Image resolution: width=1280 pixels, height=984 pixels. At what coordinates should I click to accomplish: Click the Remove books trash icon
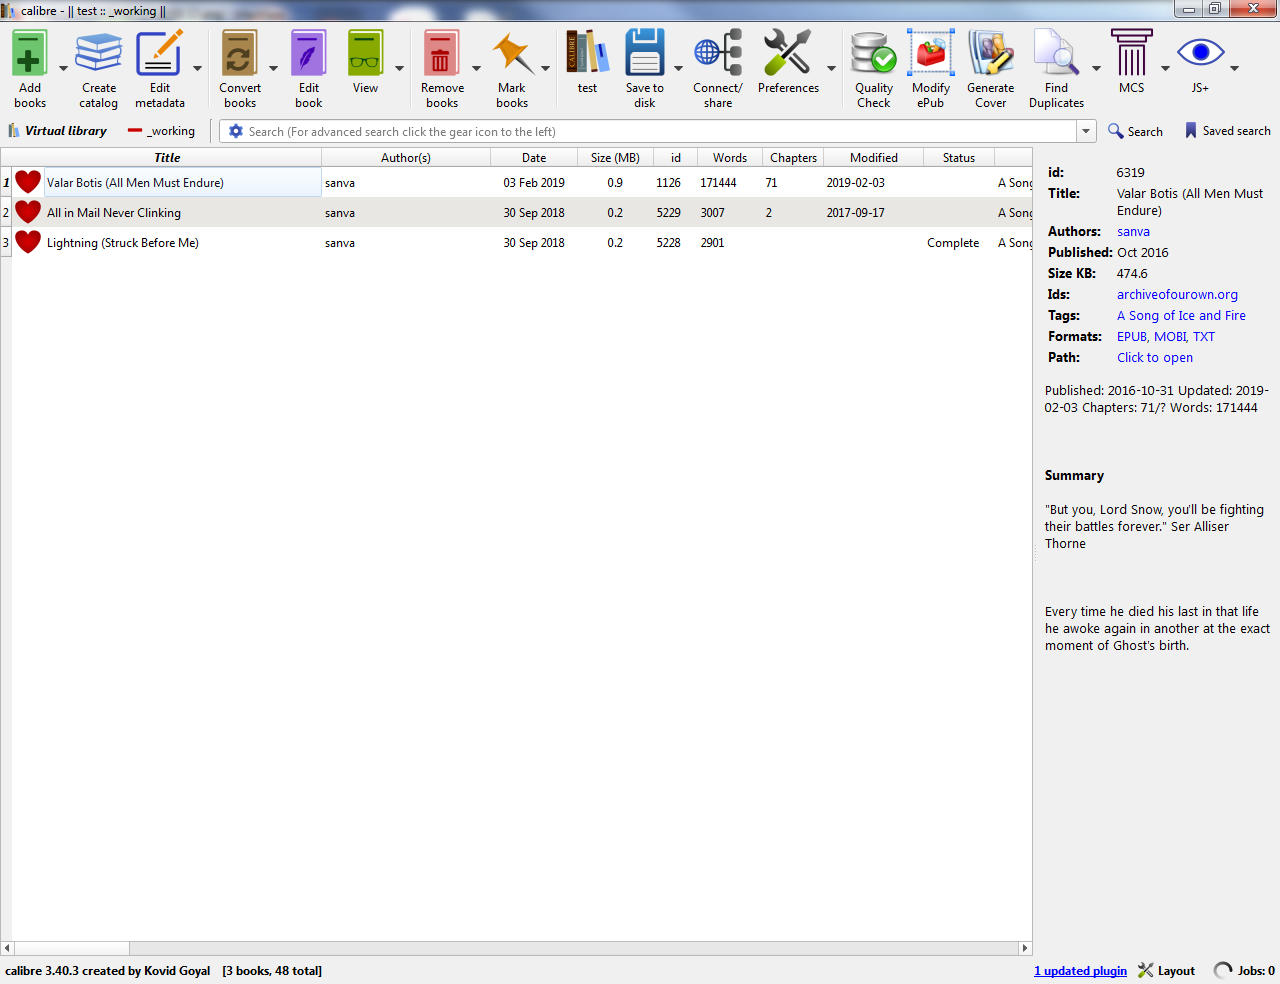click(441, 54)
